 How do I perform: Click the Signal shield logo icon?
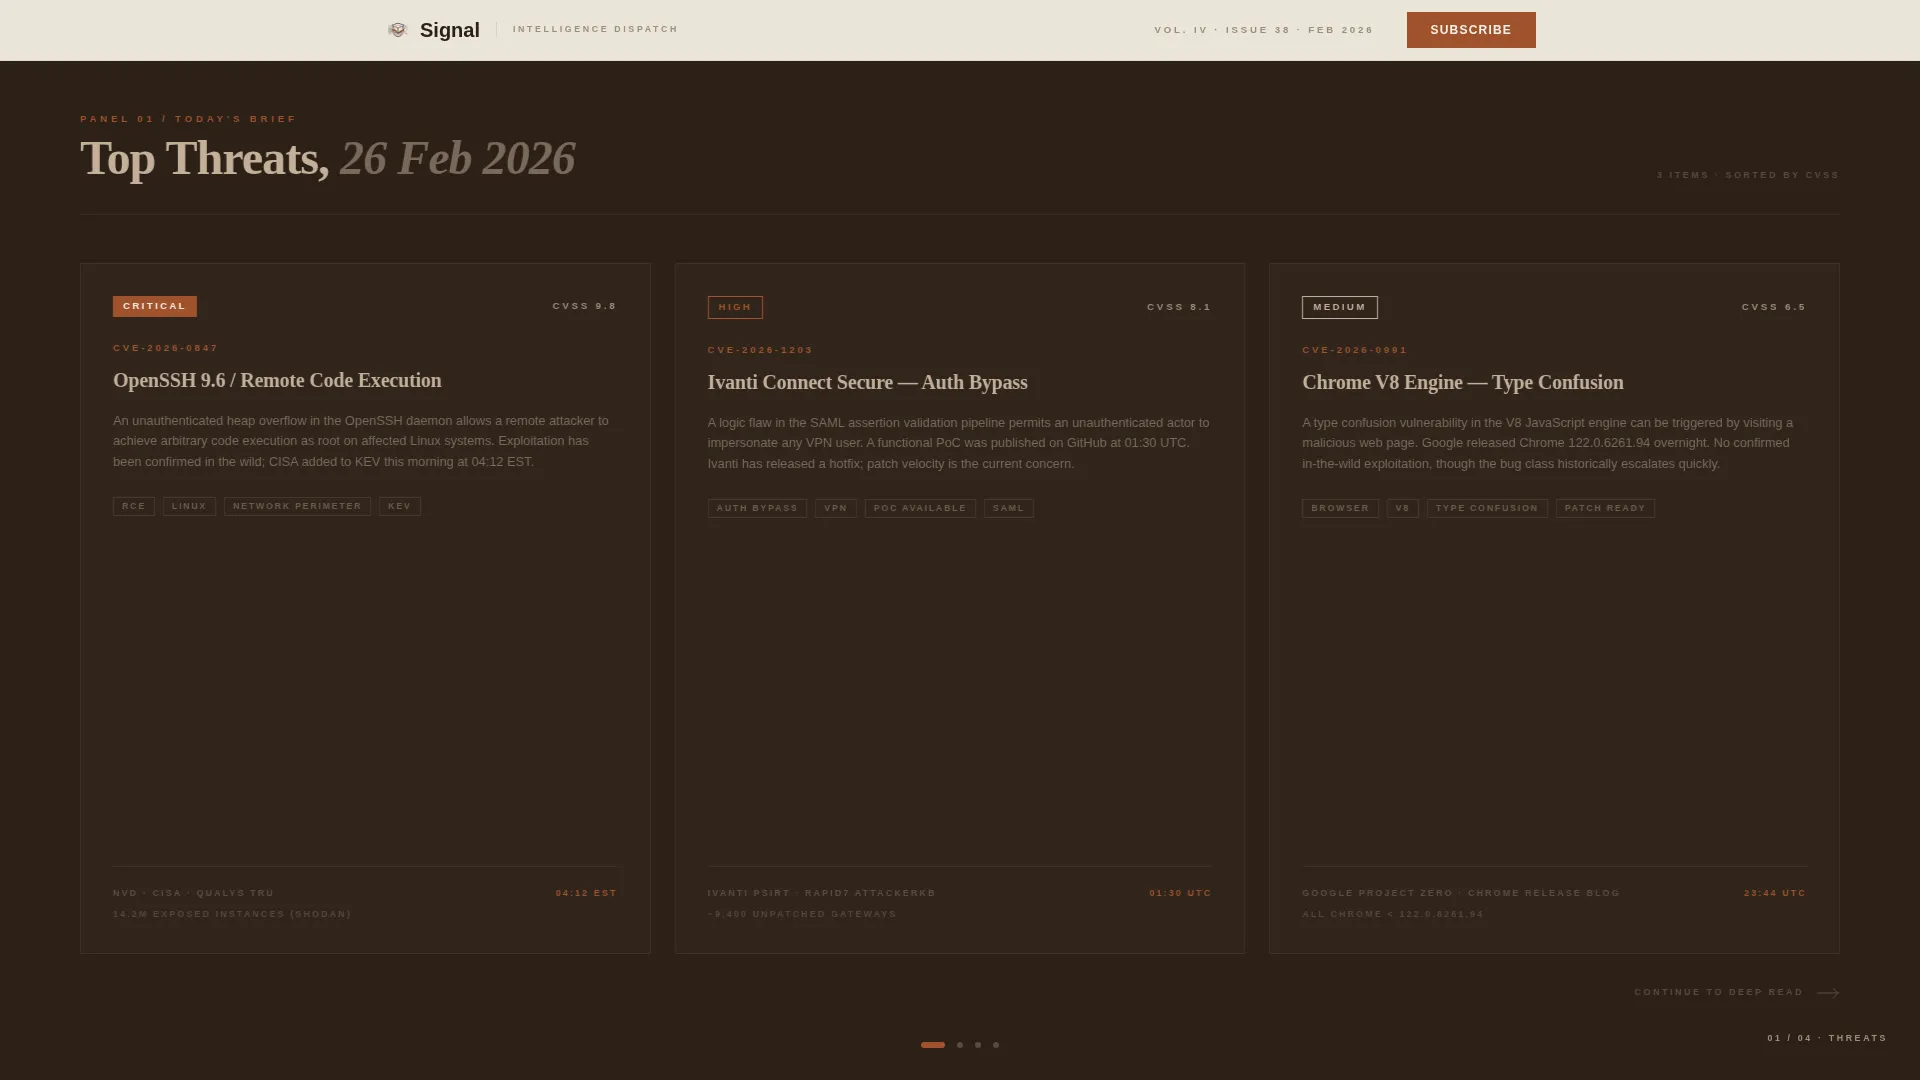[x=397, y=30]
